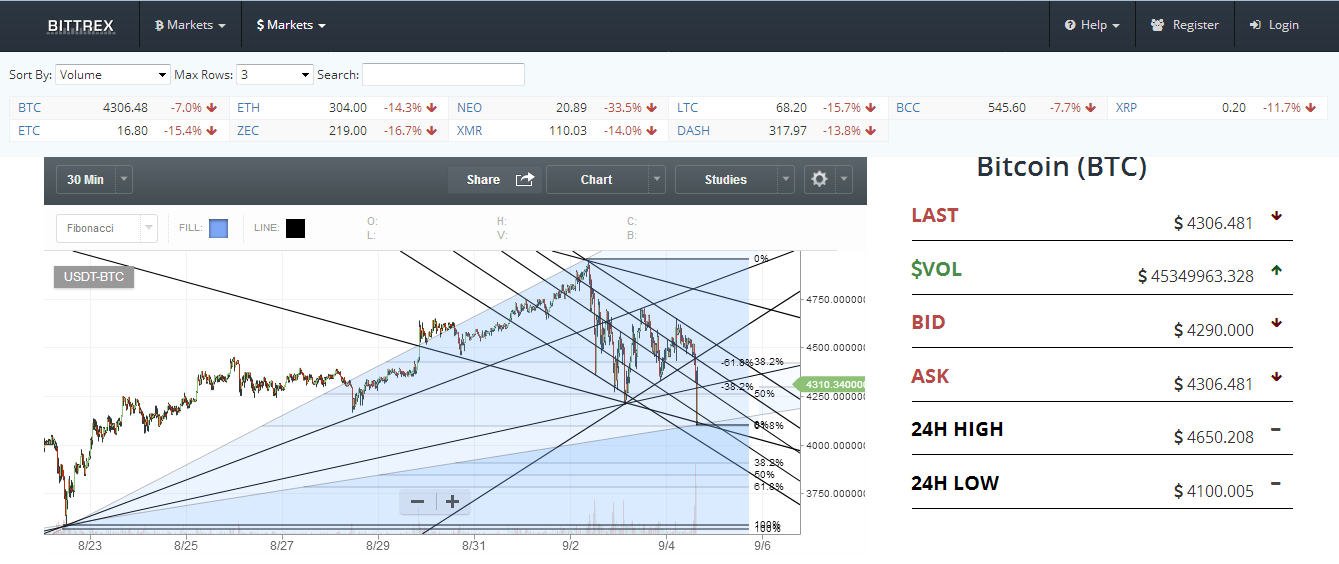Expand the Chart dropdown arrow
Screen dimensions: 1339x564
pyautogui.click(x=656, y=180)
